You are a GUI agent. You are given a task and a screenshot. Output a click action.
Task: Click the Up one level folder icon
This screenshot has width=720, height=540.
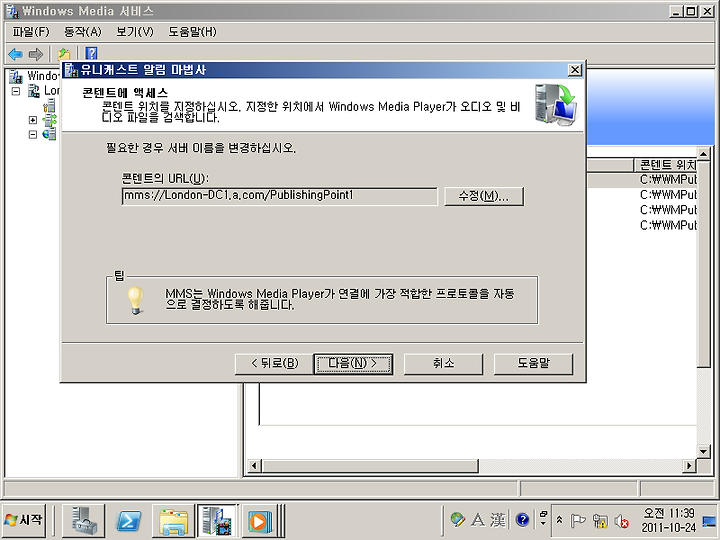click(64, 54)
